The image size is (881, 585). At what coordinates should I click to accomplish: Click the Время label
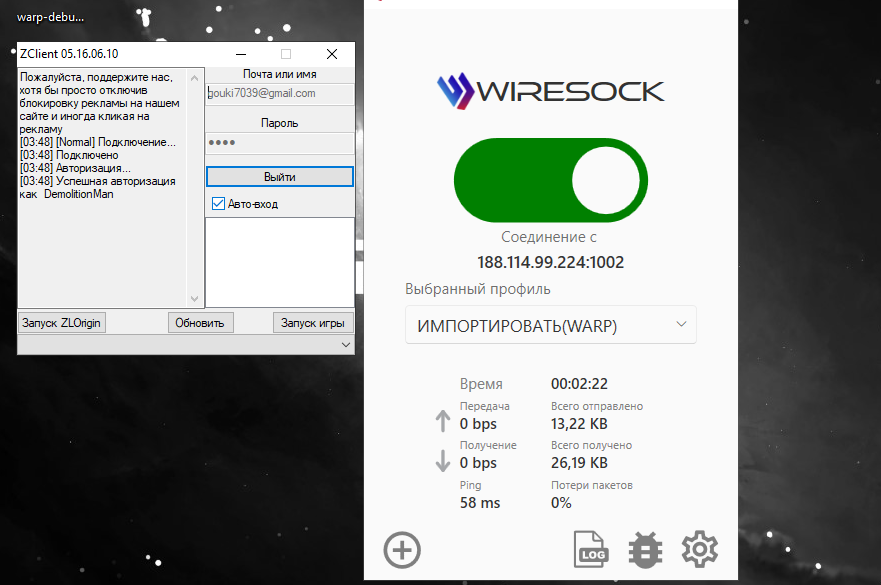(x=481, y=384)
